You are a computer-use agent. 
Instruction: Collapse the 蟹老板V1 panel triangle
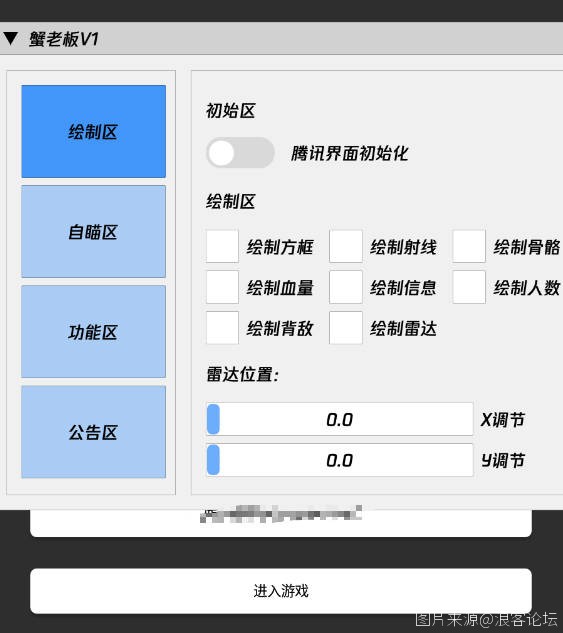(10, 39)
